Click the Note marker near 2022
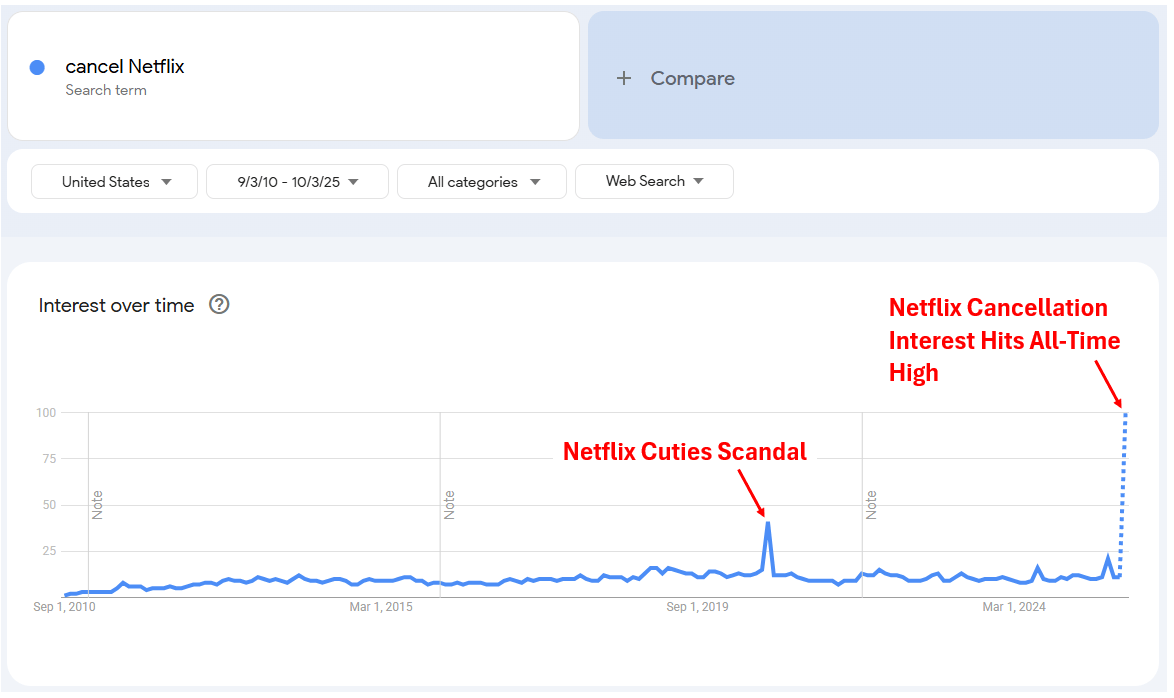Viewport: 1174px width, 698px height. coord(871,504)
